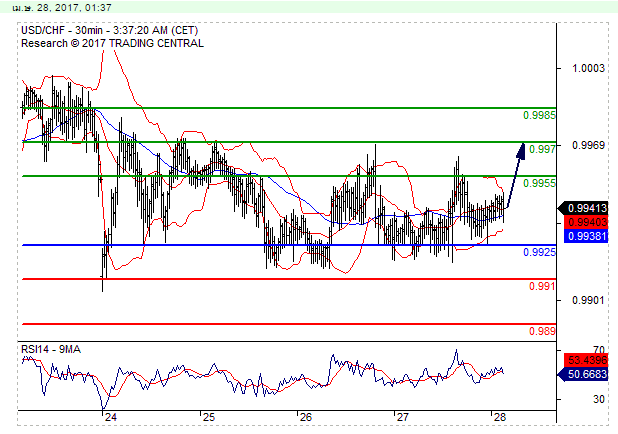Click the red 53.4396 RSI value tag
Viewport: 618px width, 434px height.
tap(587, 360)
